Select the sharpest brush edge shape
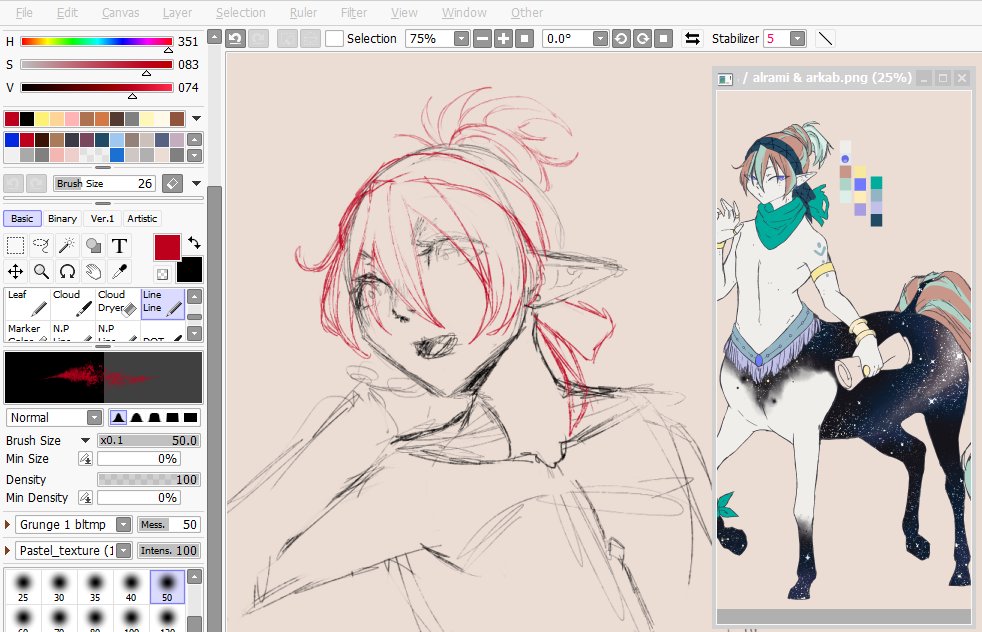982x632 pixels. click(x=118, y=417)
